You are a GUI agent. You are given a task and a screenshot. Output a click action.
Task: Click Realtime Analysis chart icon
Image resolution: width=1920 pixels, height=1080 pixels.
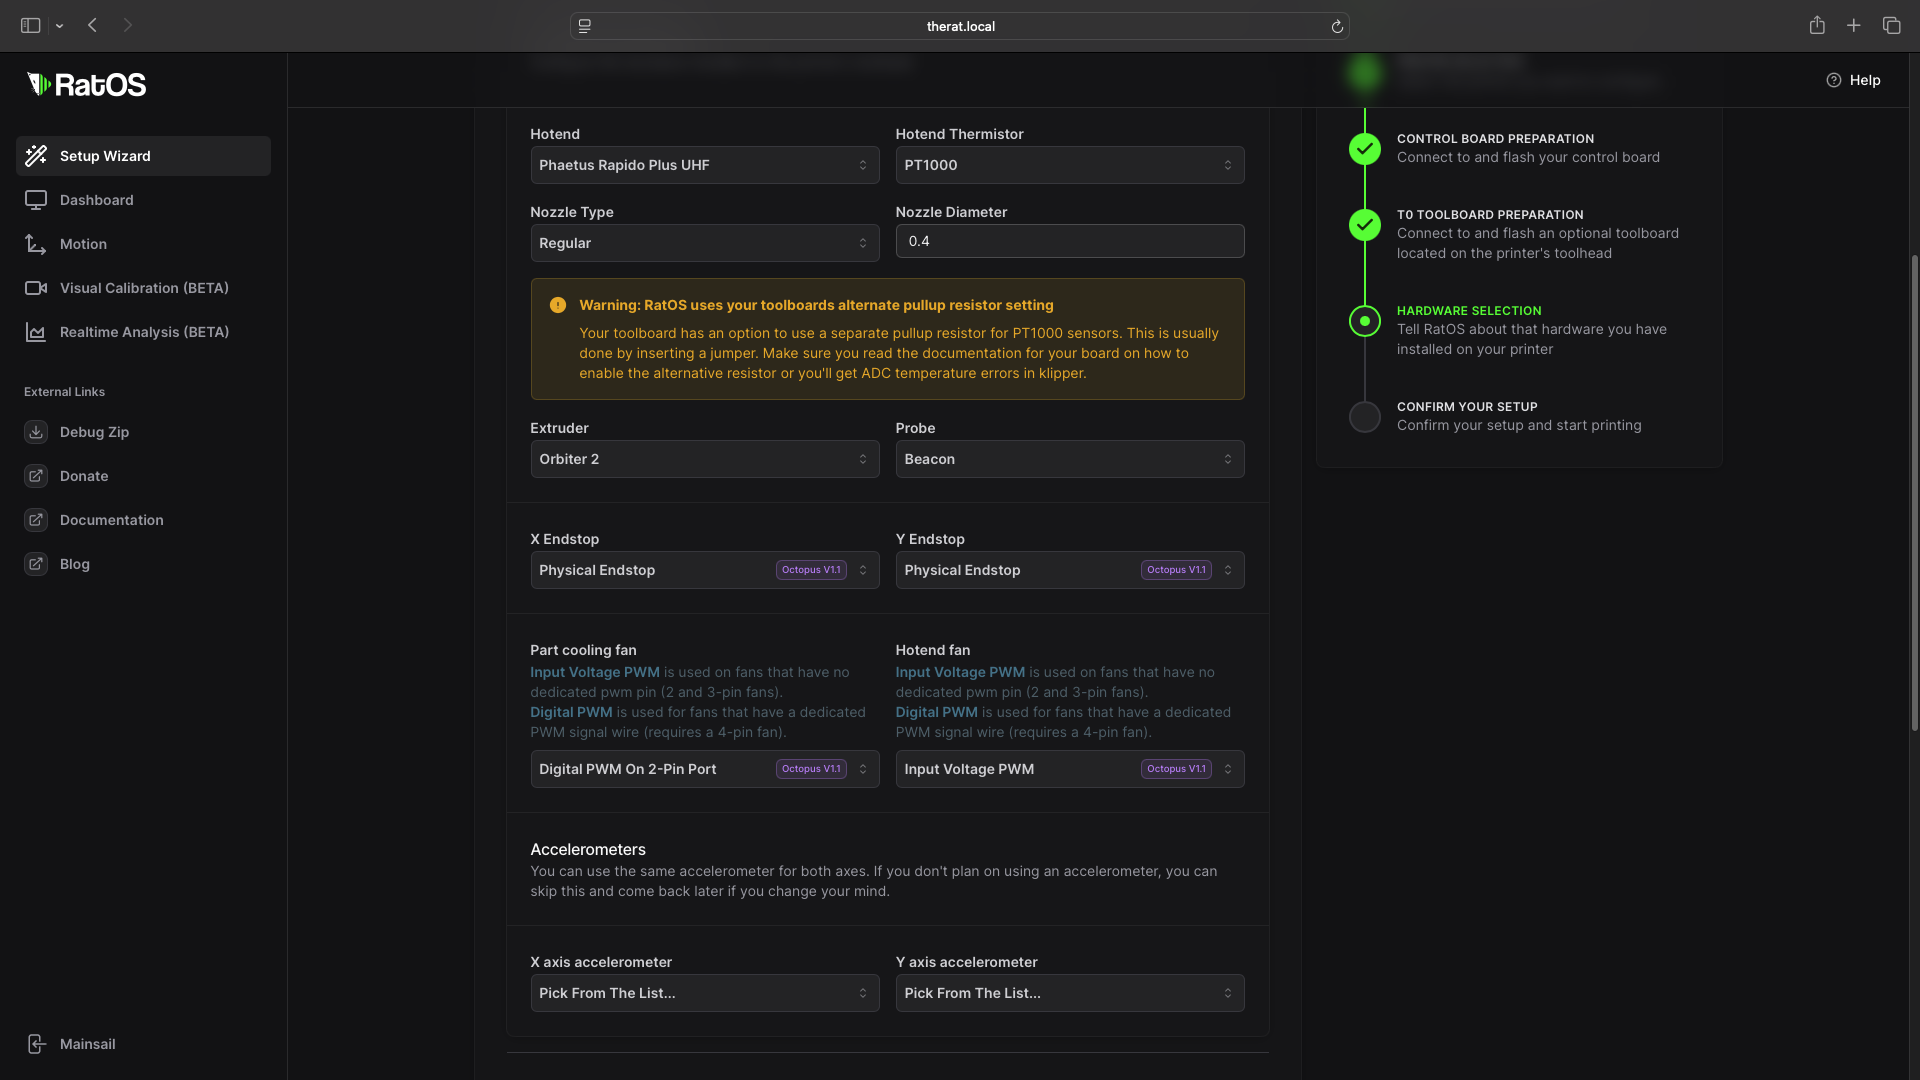tap(36, 332)
